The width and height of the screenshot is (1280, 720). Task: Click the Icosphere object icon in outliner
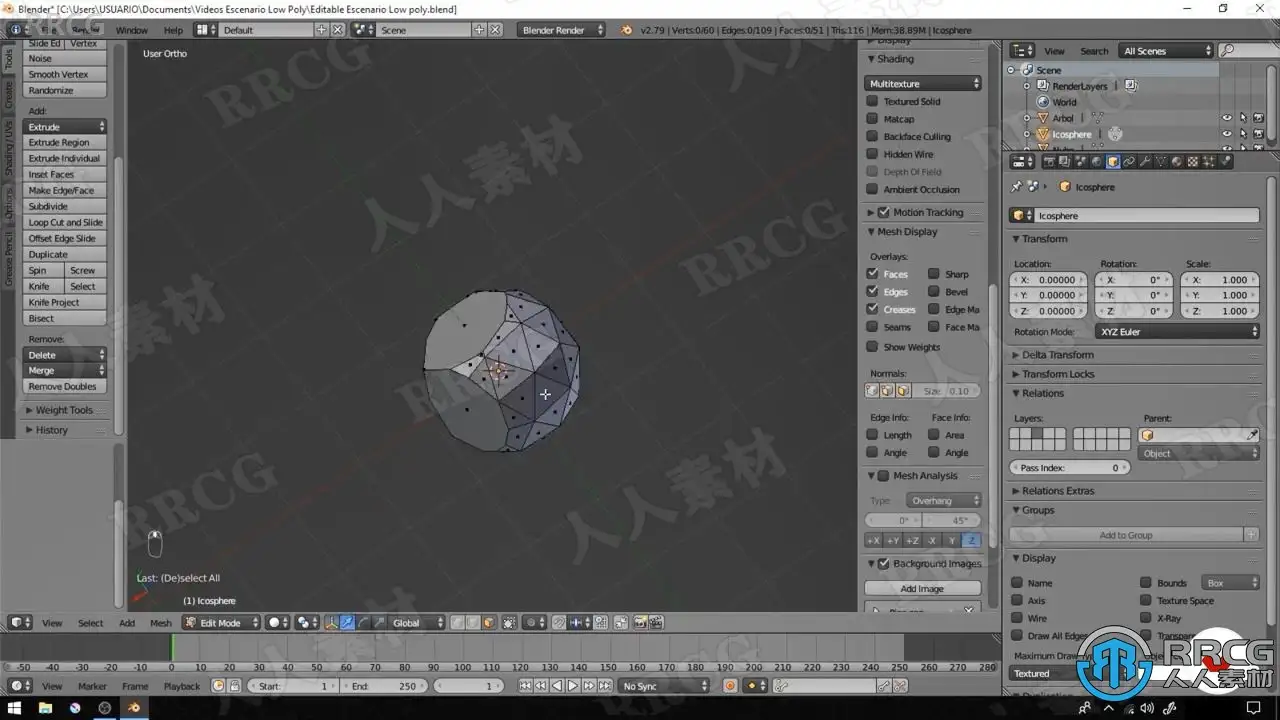tap(1043, 134)
